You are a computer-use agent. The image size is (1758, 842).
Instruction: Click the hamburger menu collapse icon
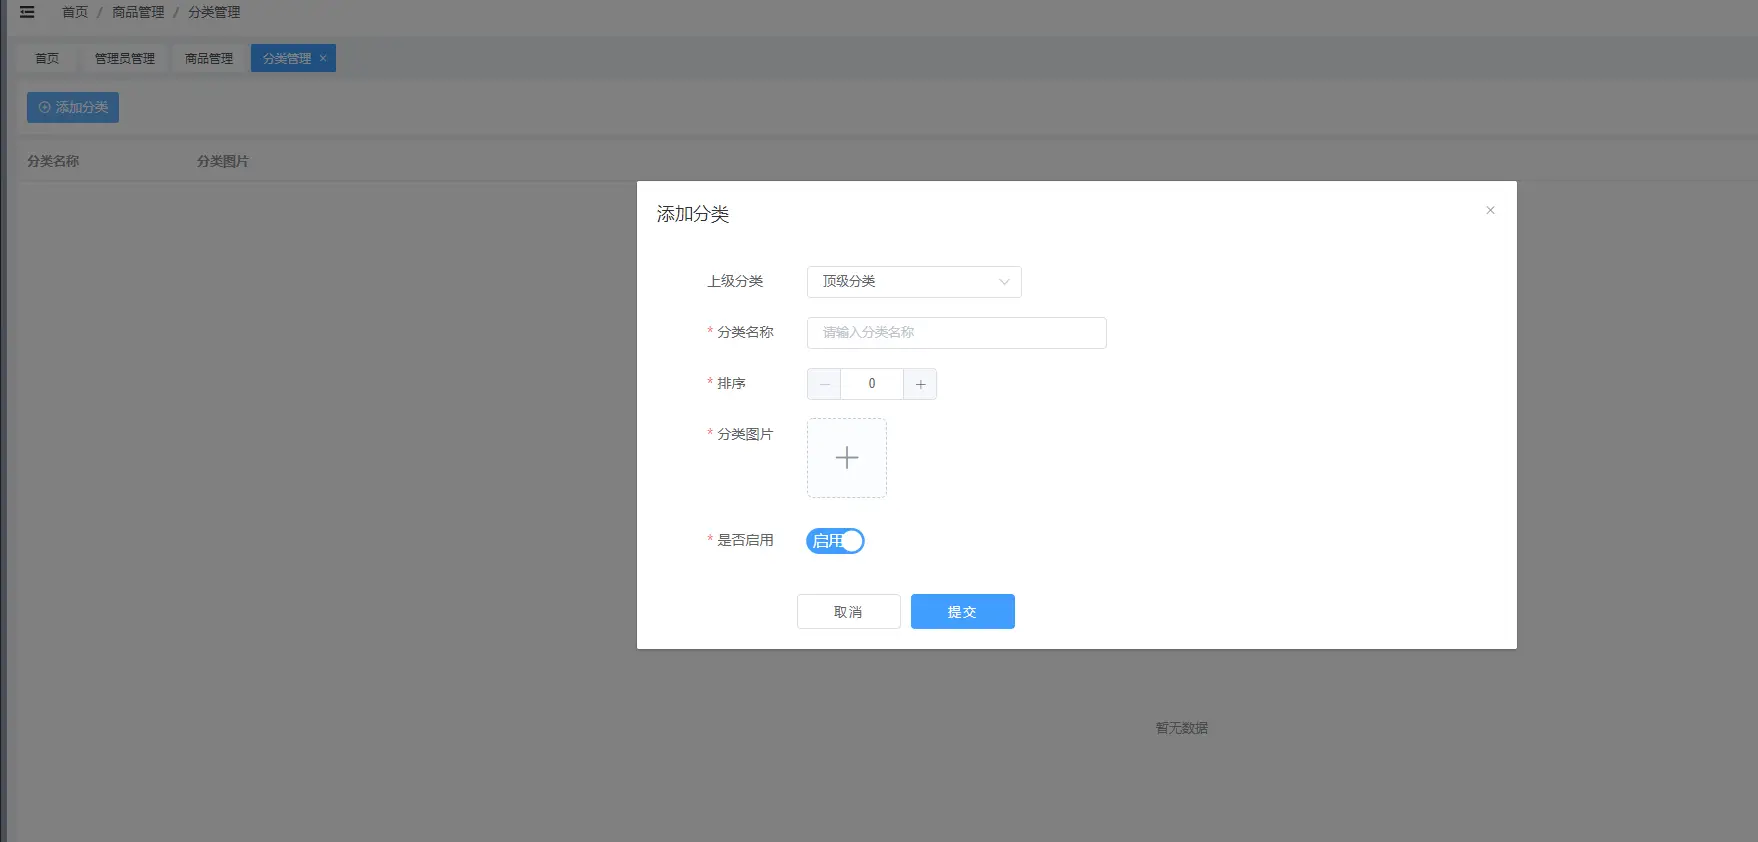point(27,13)
